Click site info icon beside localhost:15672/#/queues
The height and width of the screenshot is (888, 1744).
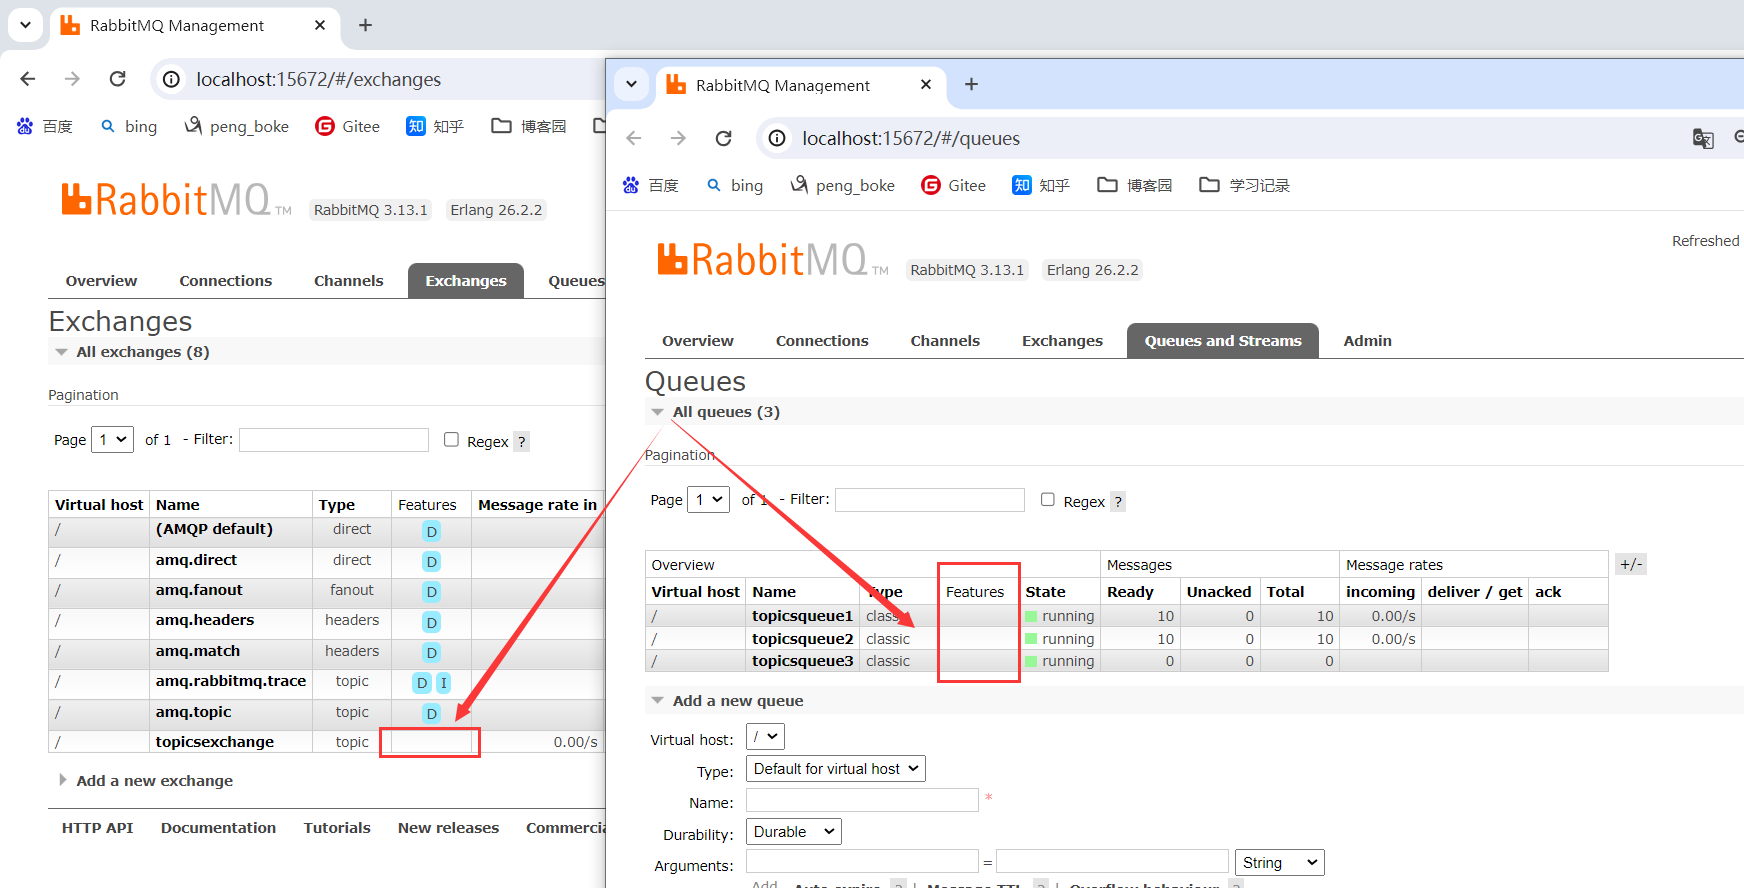point(777,138)
